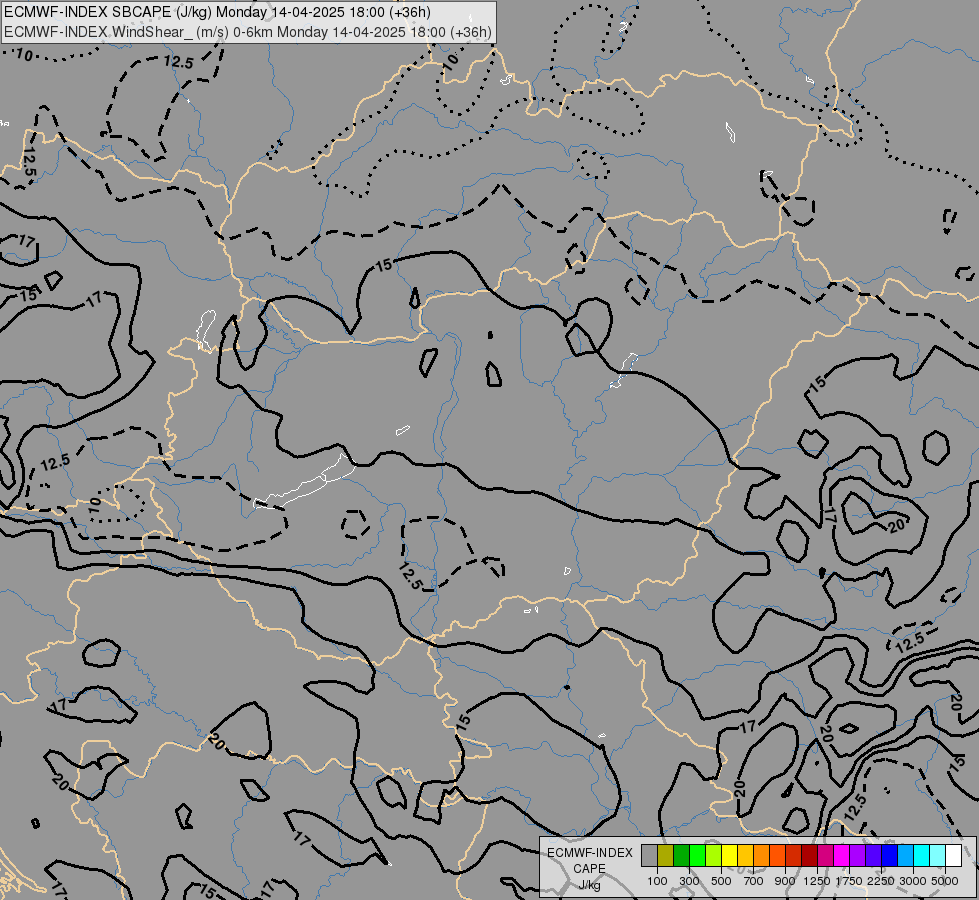
Task: Click the WindShear 0-6km title line
Action: pyautogui.click(x=247, y=32)
